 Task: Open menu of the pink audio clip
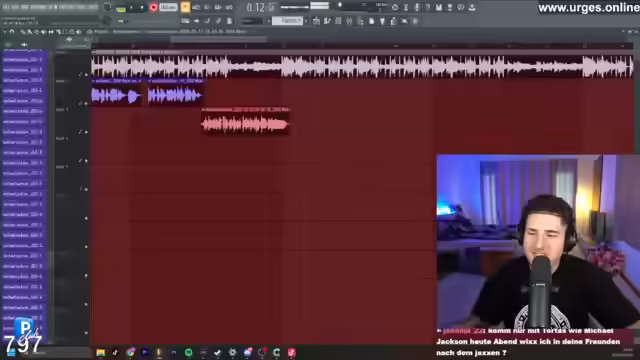tap(203, 109)
